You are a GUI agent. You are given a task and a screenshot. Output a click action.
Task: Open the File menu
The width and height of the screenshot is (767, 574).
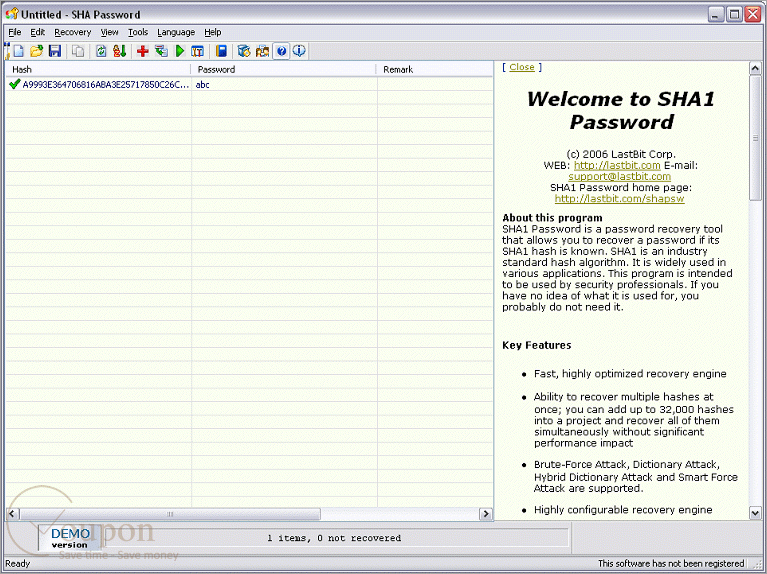pyautogui.click(x=15, y=32)
